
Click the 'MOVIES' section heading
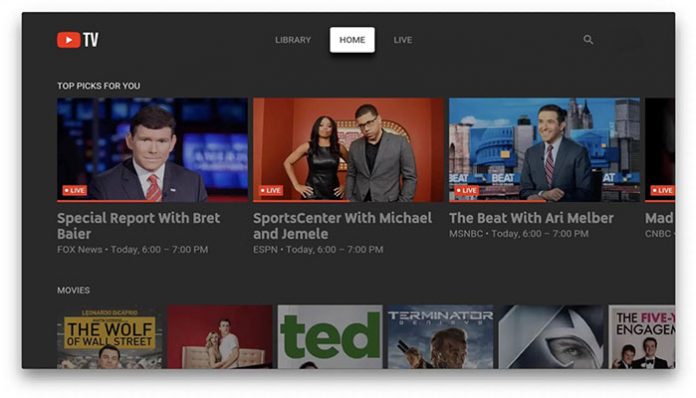pyautogui.click(x=74, y=290)
